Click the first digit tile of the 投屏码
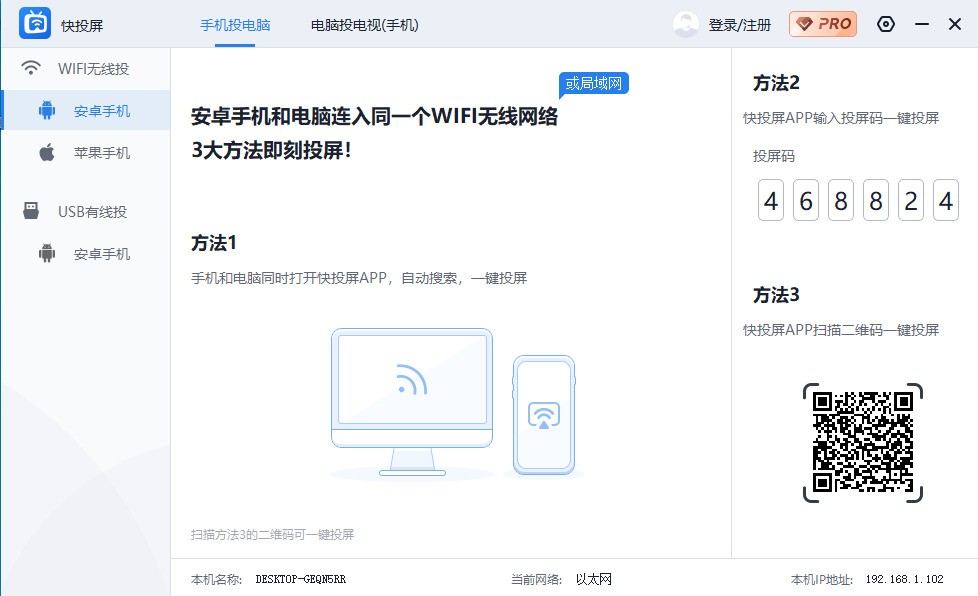Screen dimensions: 978x596 tap(770, 199)
